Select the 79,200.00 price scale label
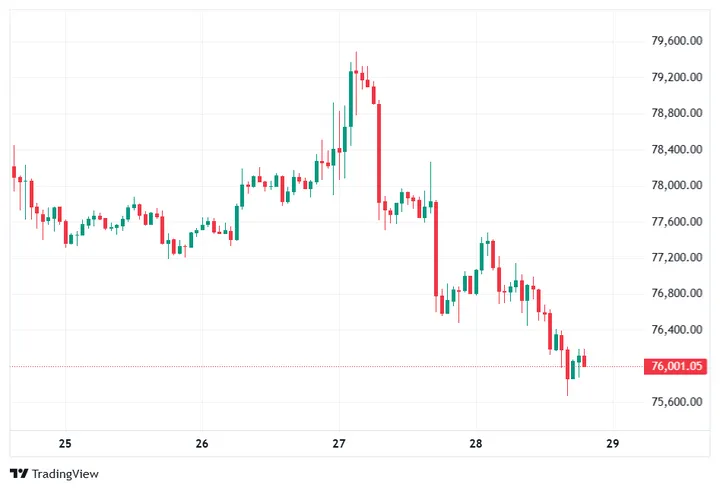720x490 pixels. coord(675,77)
